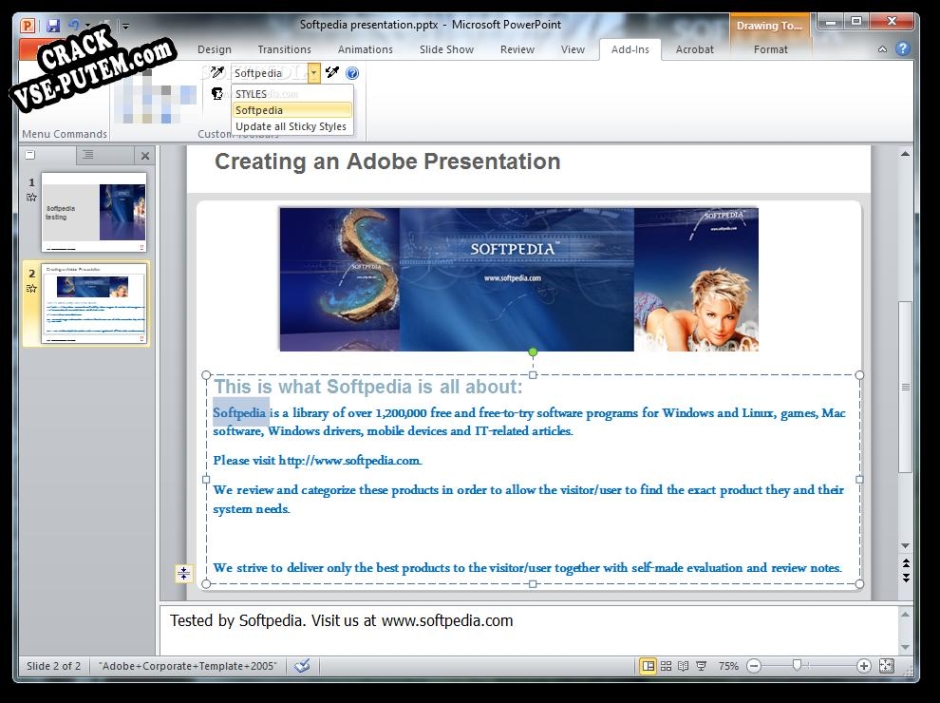Click the 75% zoom level button
The width and height of the screenshot is (940, 703).
(728, 666)
